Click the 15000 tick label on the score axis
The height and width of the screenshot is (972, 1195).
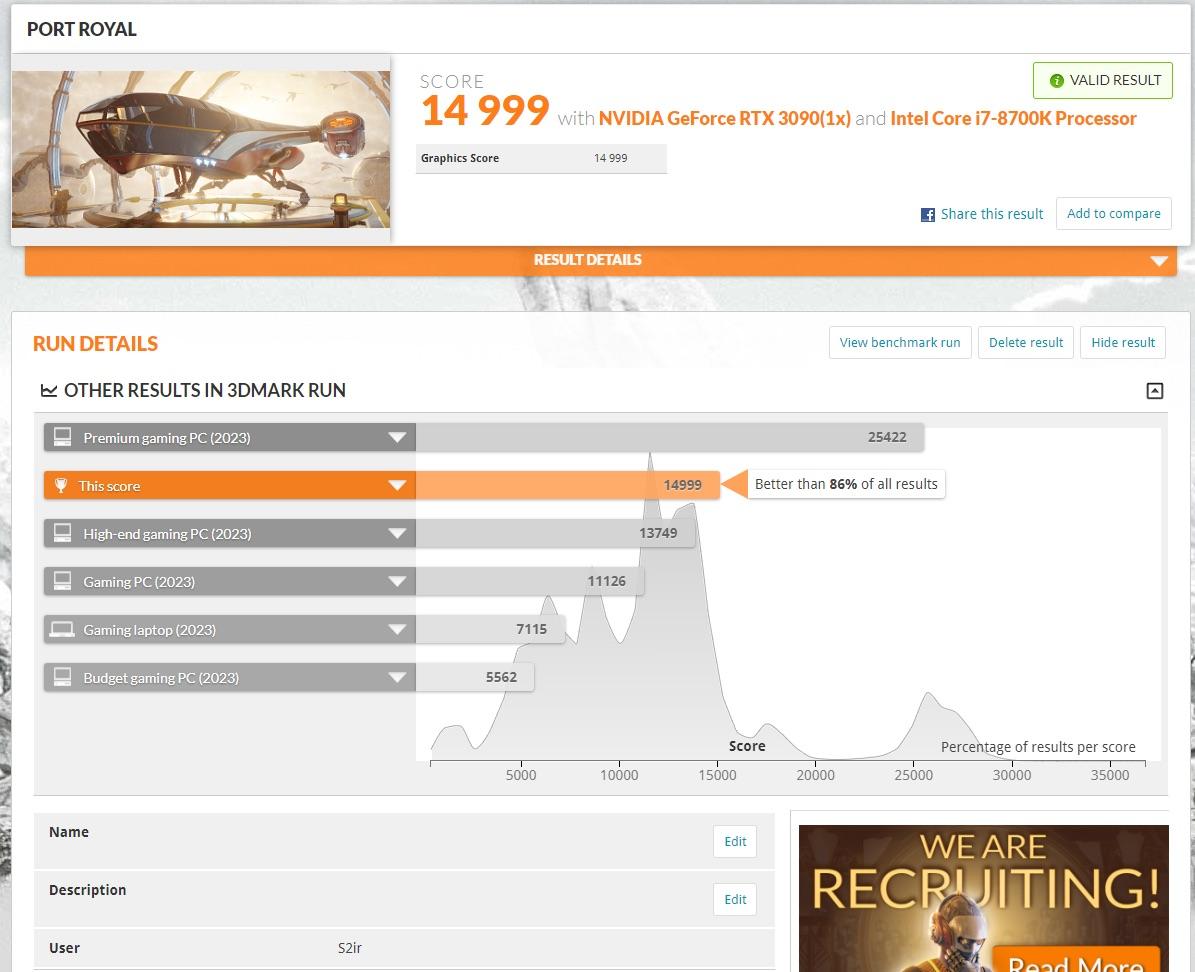[x=717, y=775]
